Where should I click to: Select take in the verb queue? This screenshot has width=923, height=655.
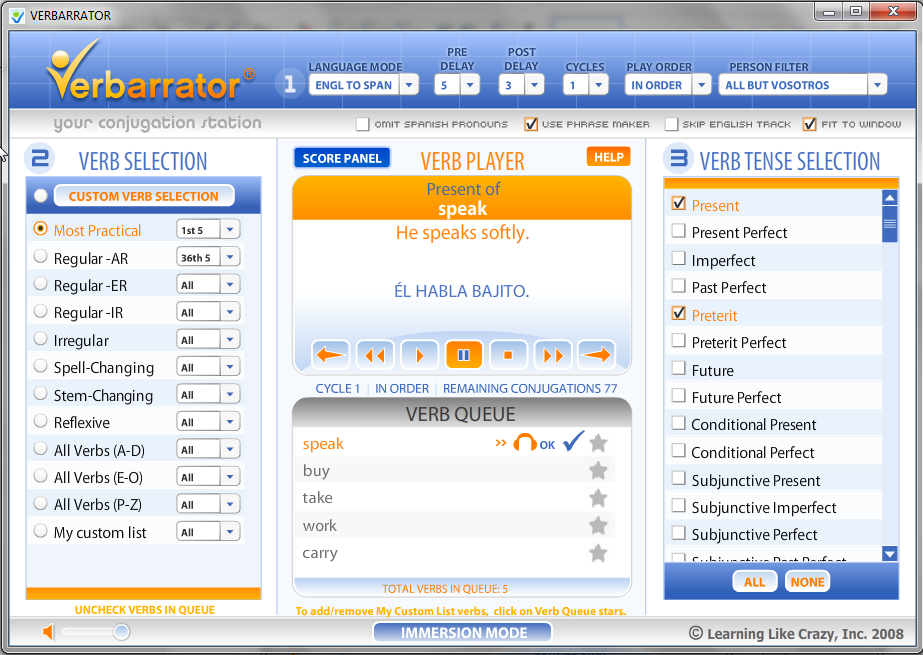pyautogui.click(x=317, y=498)
